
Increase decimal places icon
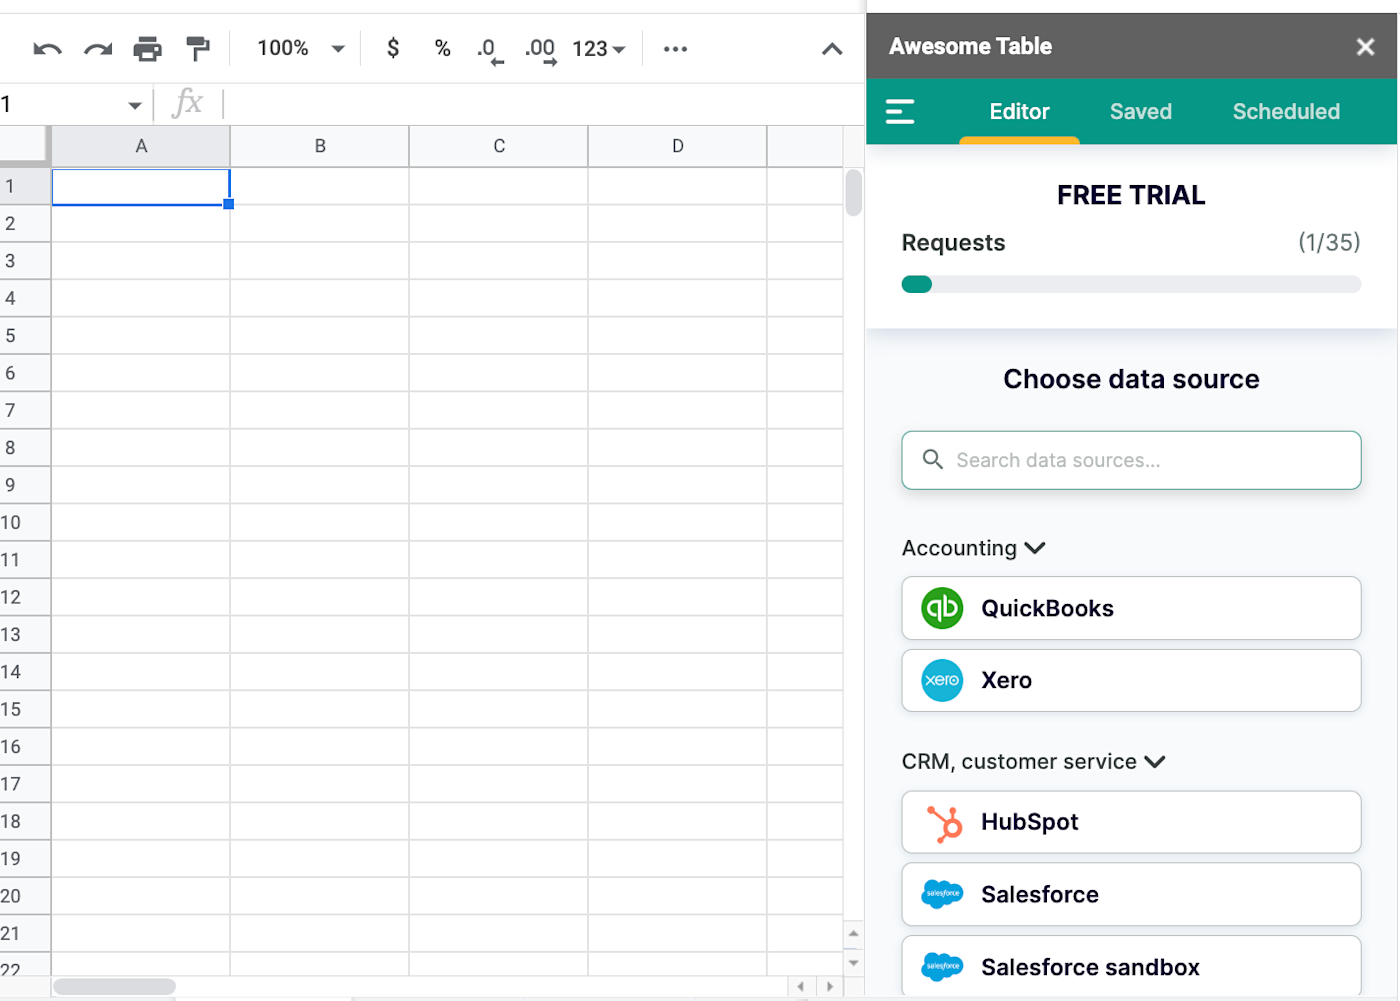click(540, 50)
